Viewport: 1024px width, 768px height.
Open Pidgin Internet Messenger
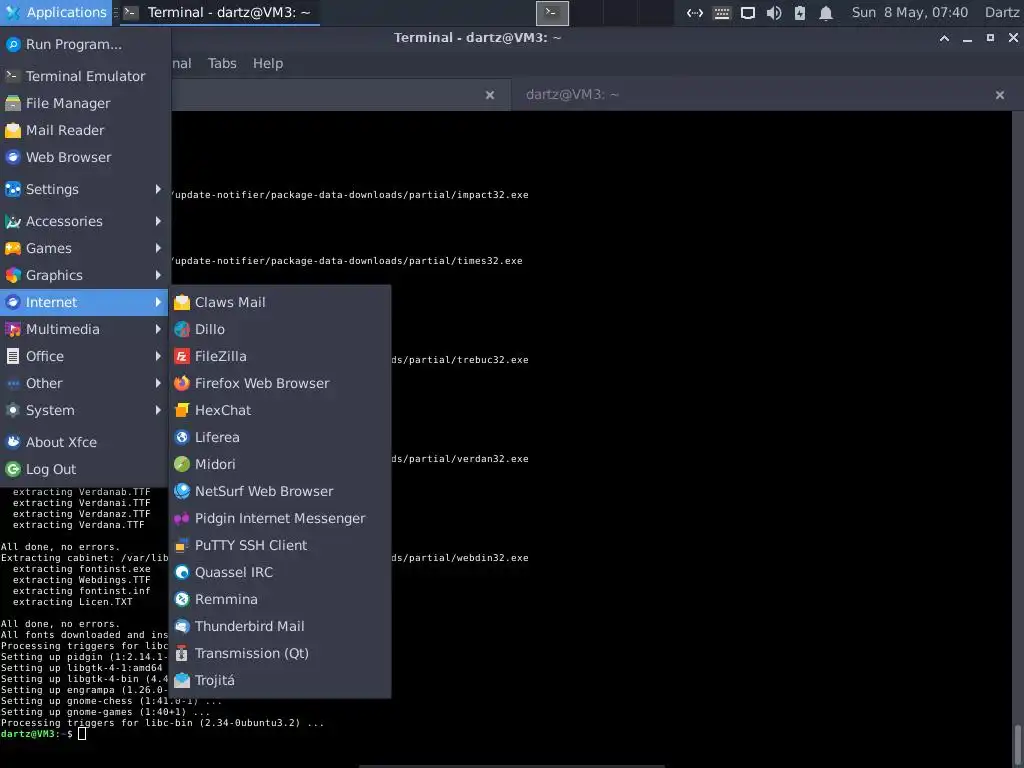(x=280, y=519)
